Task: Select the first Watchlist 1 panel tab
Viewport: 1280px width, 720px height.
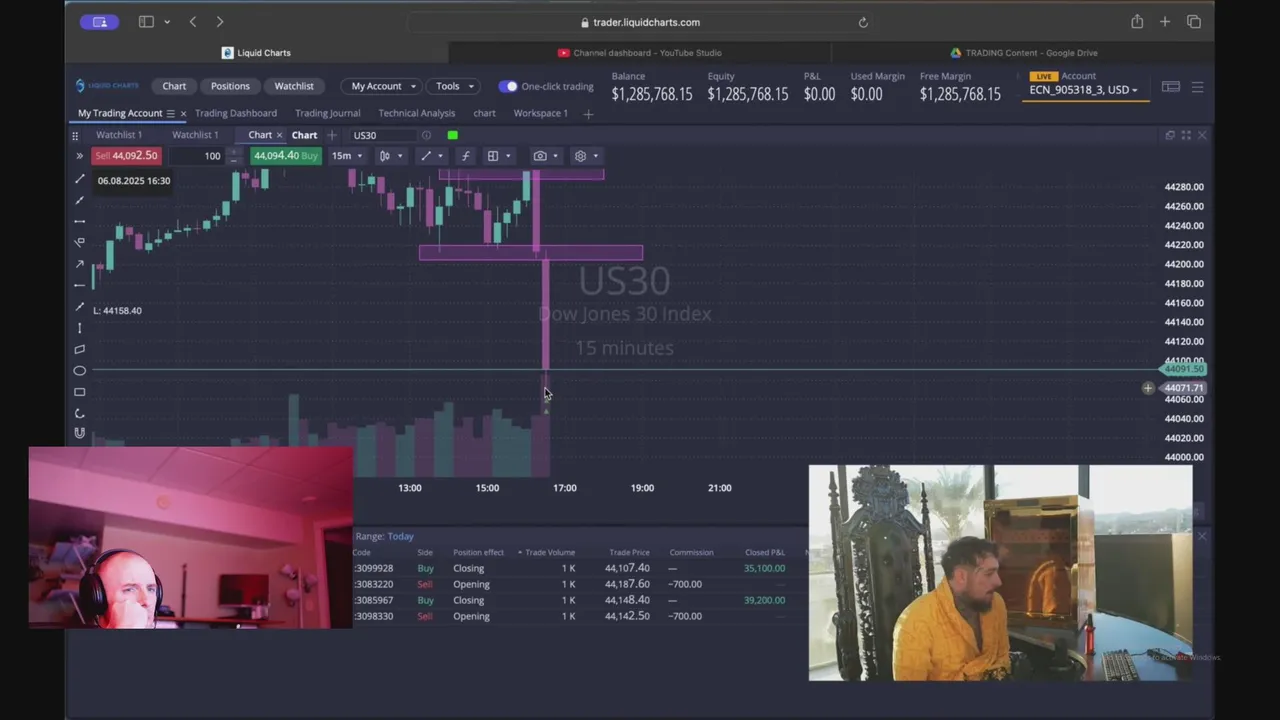Action: (118, 135)
